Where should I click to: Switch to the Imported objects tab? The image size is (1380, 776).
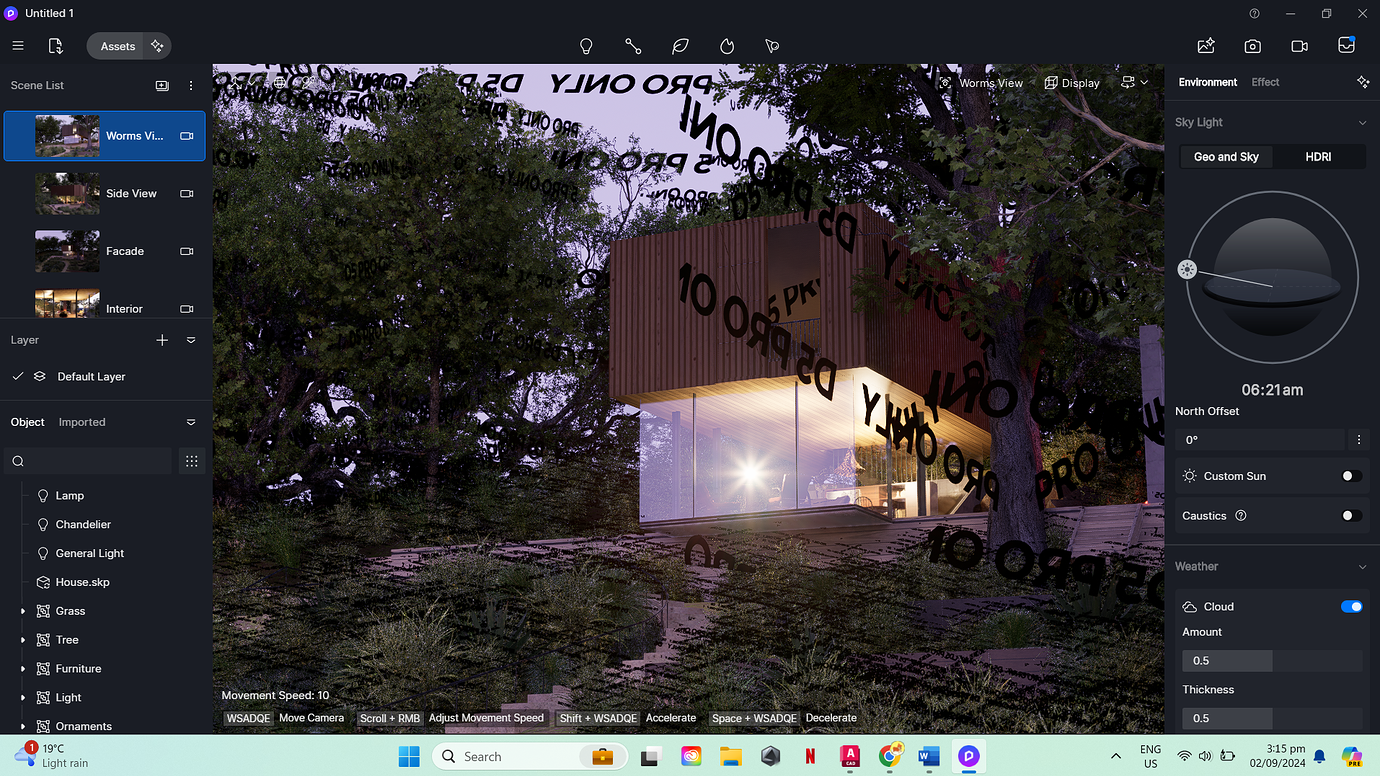(x=82, y=422)
